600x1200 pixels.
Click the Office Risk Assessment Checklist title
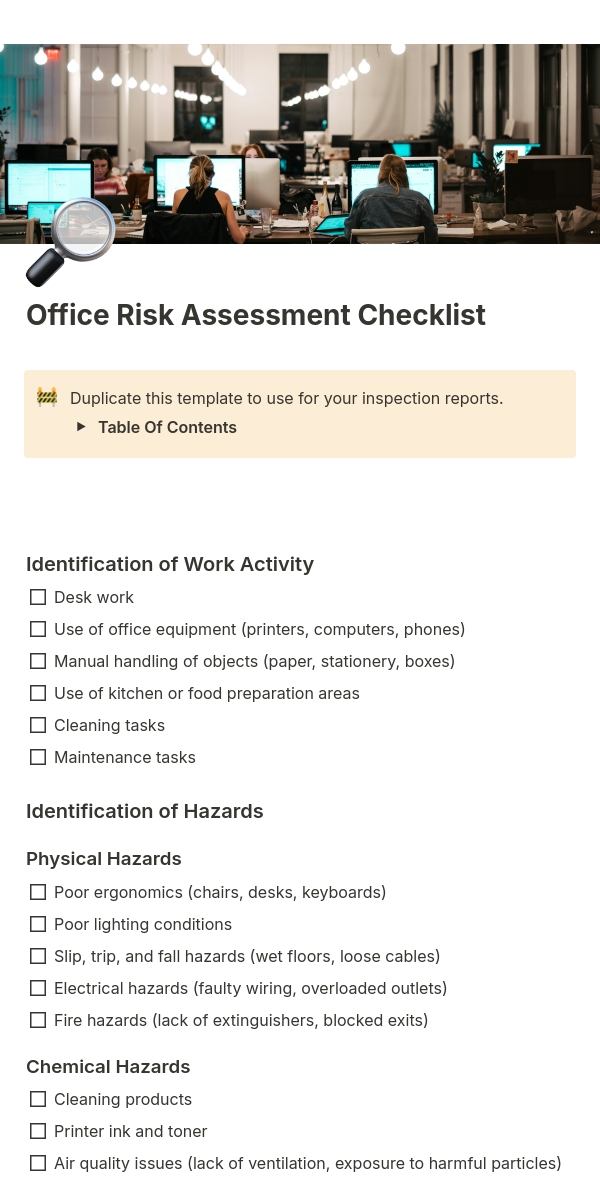point(256,315)
